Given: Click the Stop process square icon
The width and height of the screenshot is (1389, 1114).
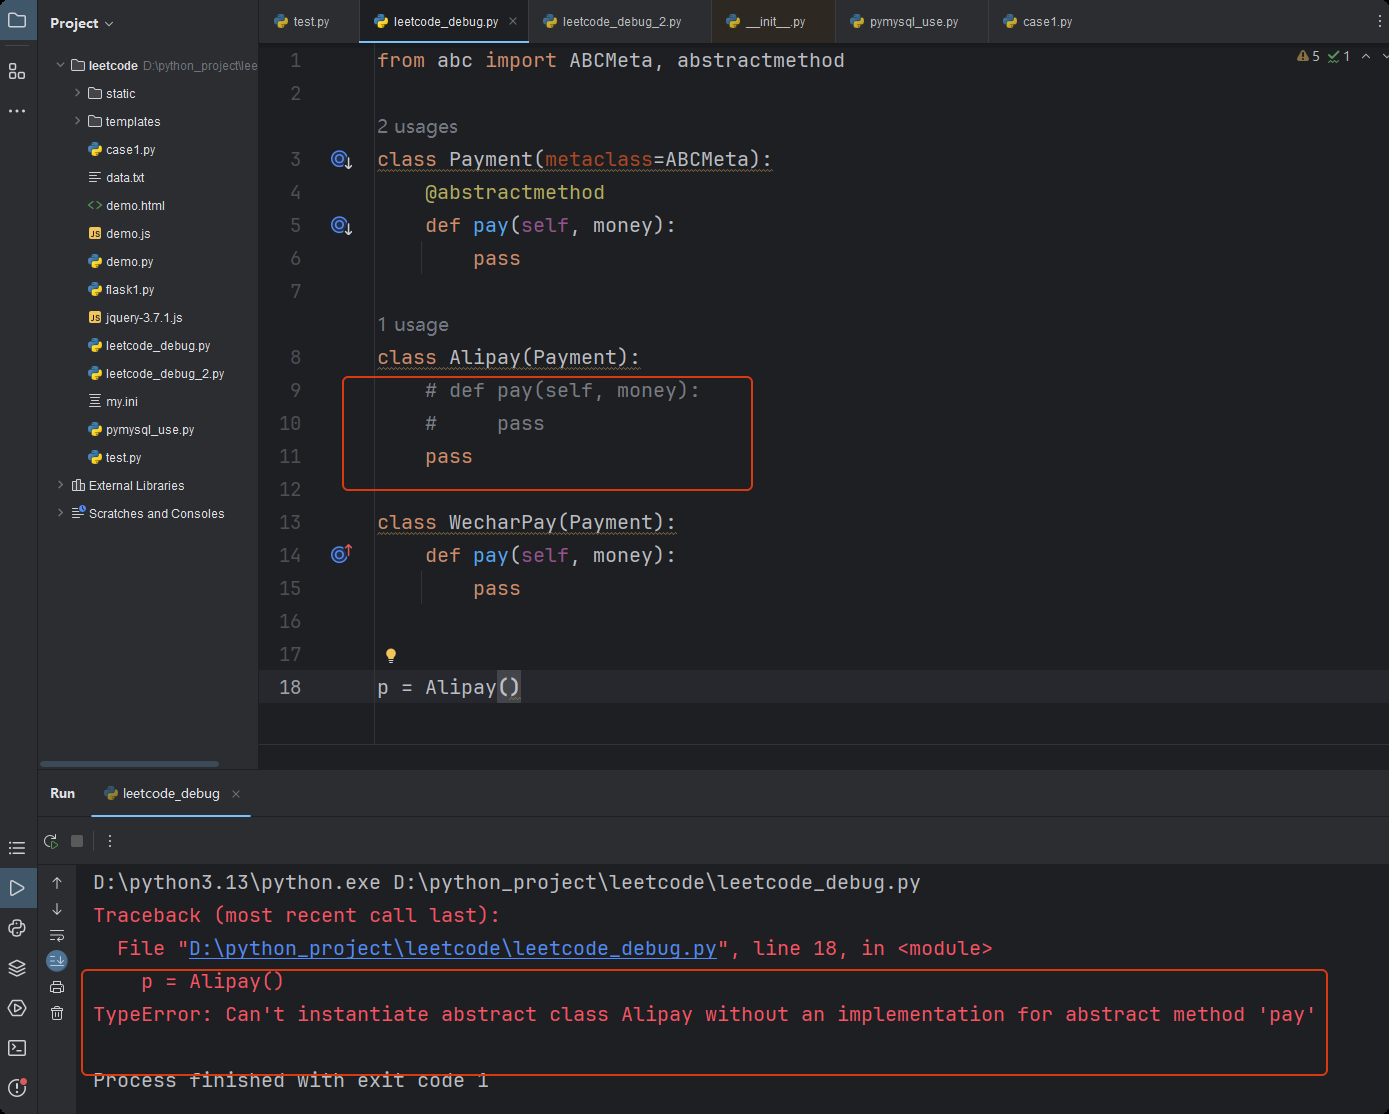Looking at the screenshot, I should pos(77,841).
